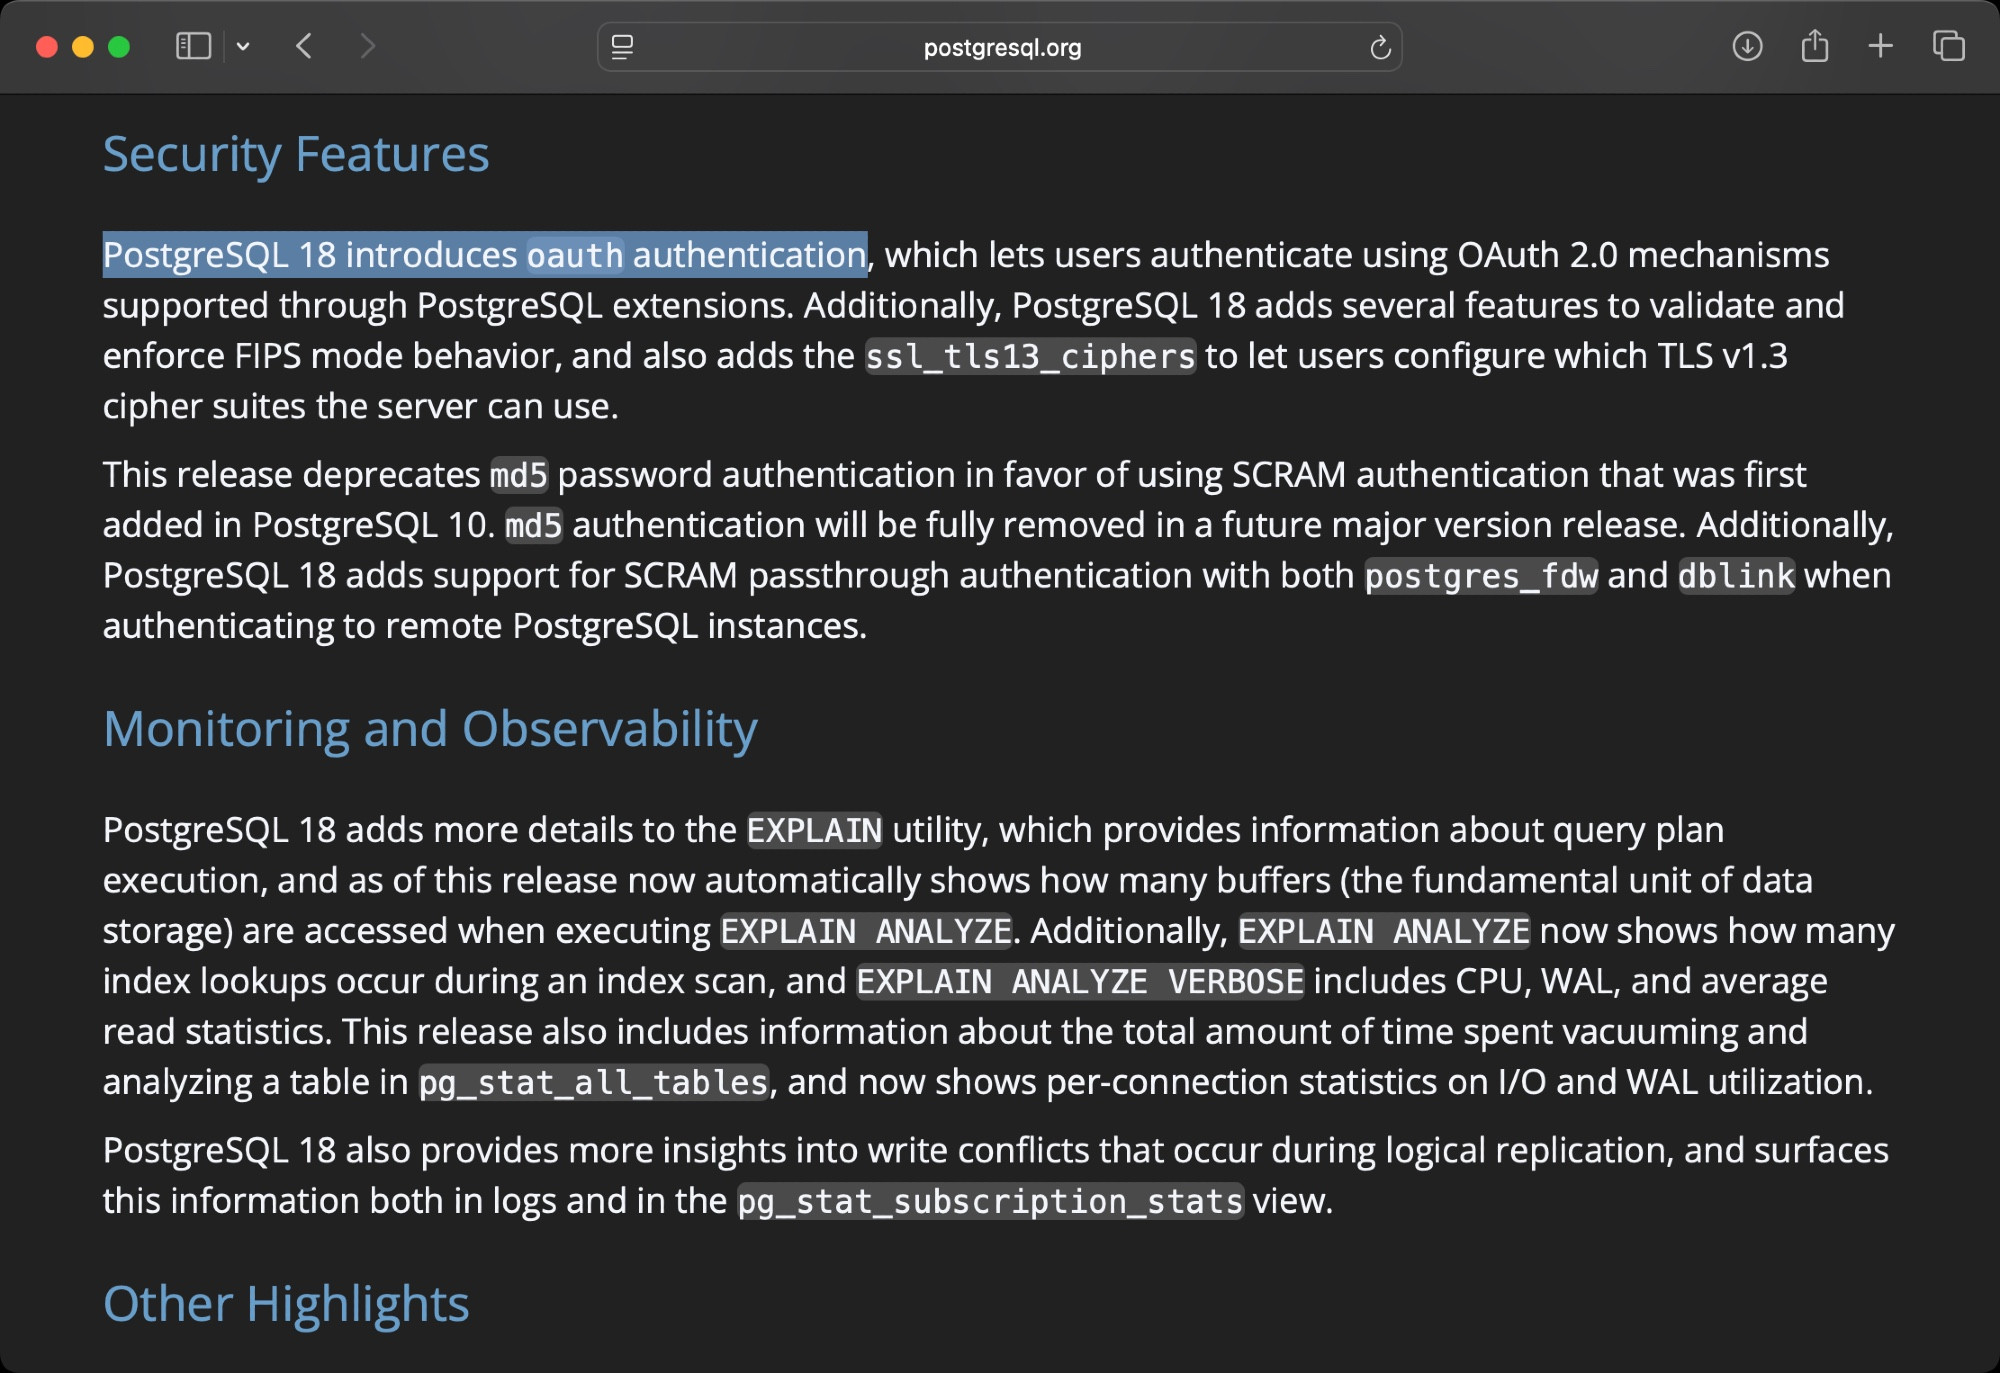The image size is (2000, 1373).
Task: Click the Security Features heading
Action: 296,155
